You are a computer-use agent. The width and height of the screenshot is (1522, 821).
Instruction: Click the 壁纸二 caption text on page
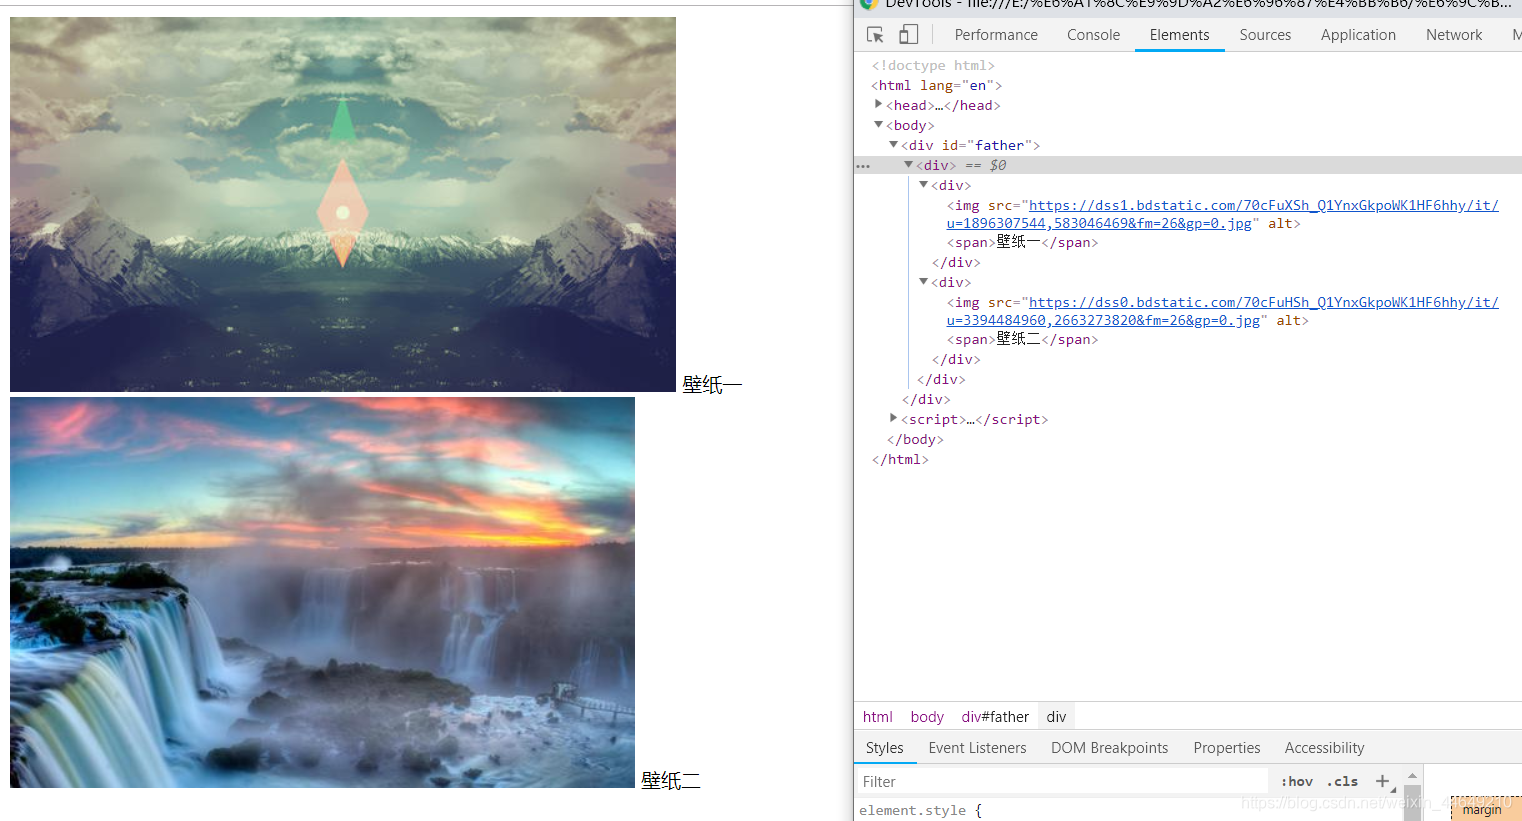point(671,781)
